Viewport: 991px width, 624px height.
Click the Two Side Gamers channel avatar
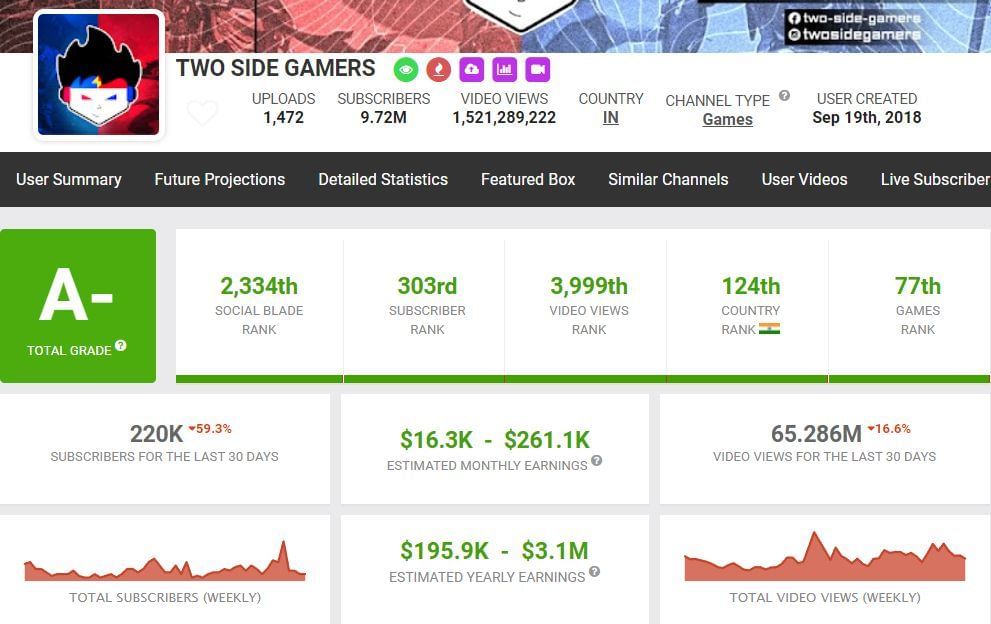[98, 75]
